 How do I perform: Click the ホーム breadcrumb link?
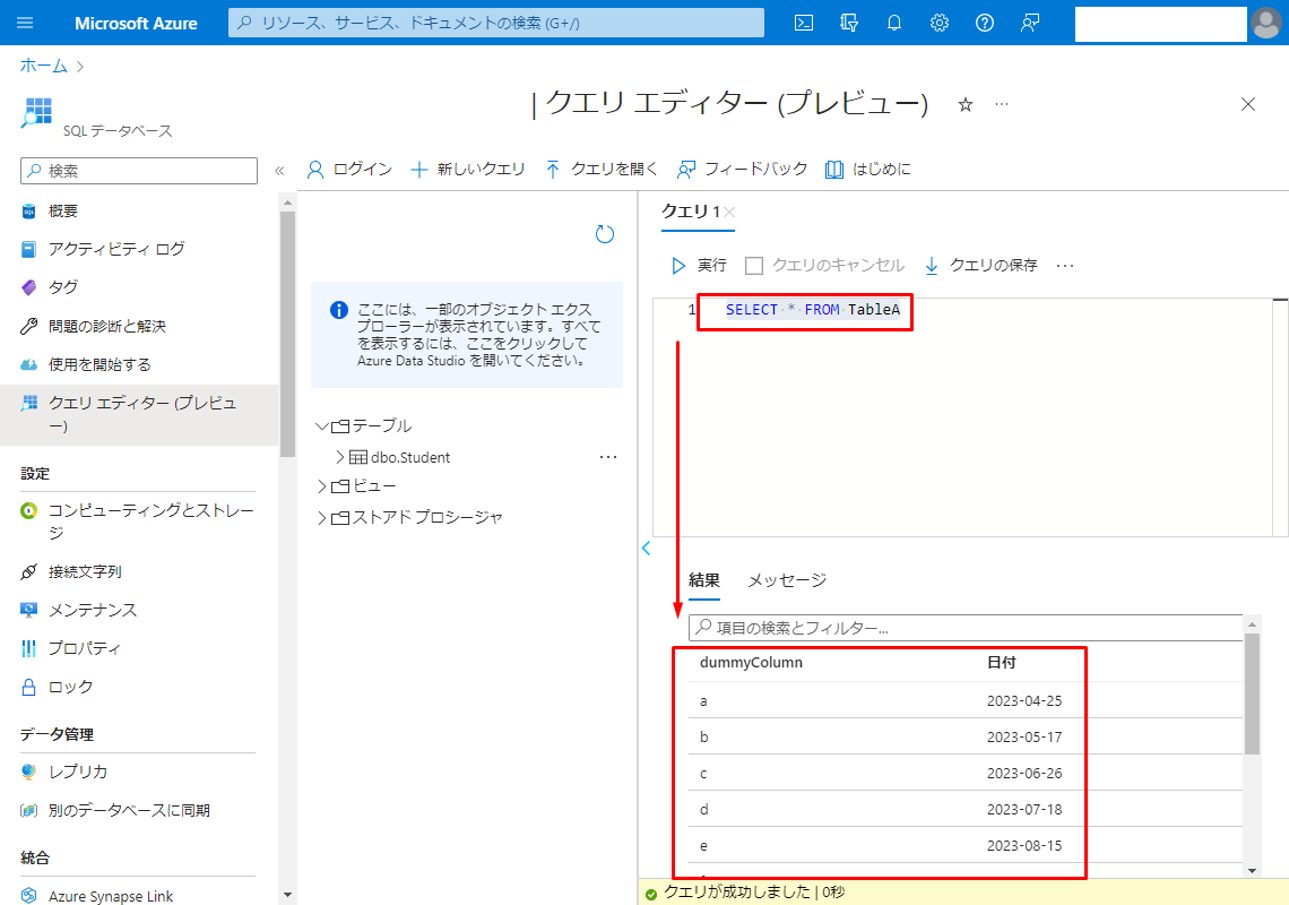44,66
